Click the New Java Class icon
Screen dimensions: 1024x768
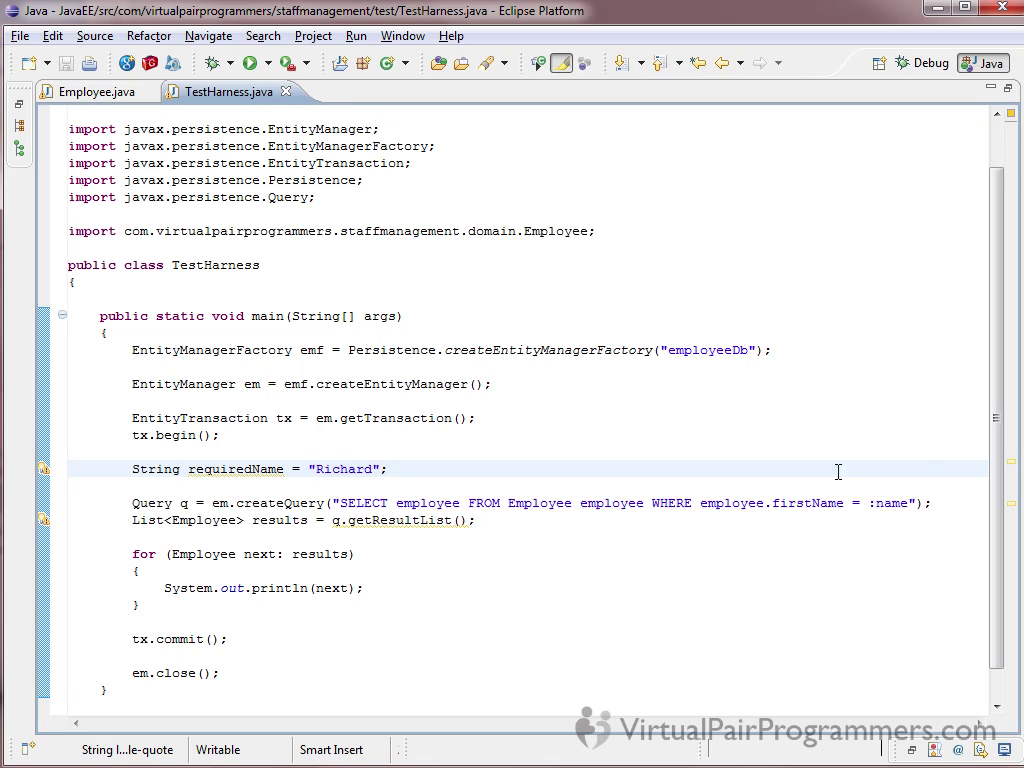387,63
